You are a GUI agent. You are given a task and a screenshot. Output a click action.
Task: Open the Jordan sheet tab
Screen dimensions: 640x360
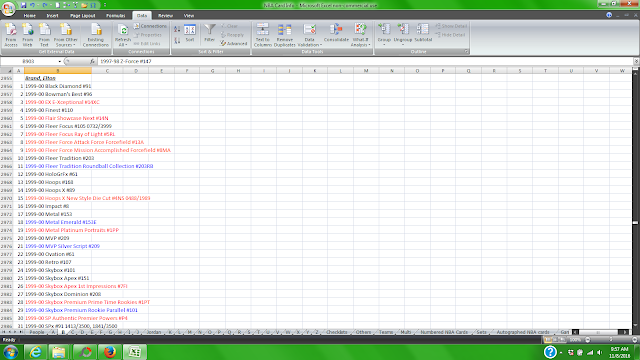pos(153,332)
